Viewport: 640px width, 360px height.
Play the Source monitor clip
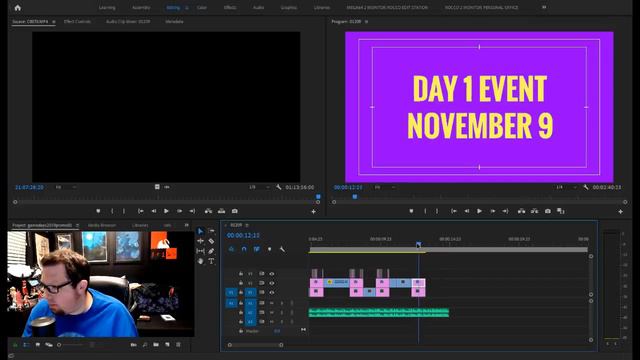[166, 211]
